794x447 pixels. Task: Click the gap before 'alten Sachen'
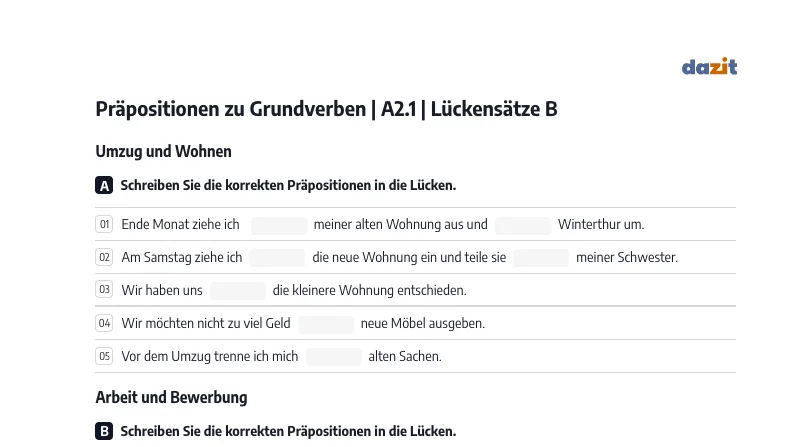pyautogui.click(x=334, y=357)
